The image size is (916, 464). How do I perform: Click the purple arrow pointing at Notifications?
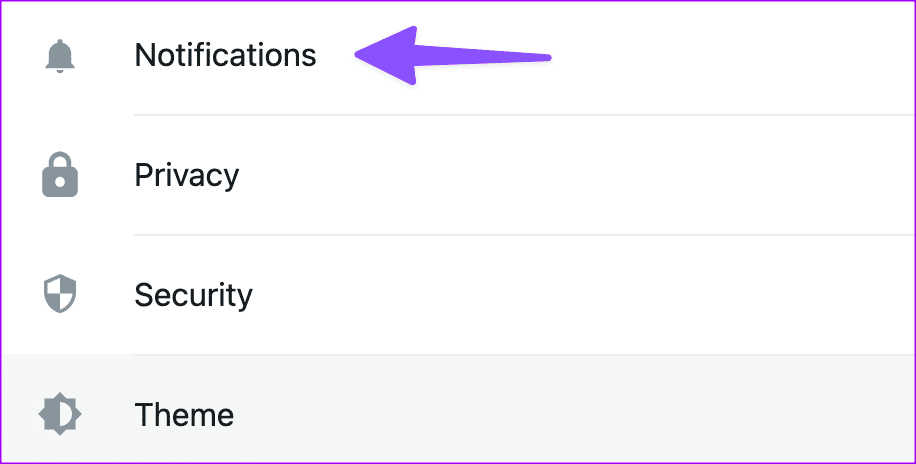453,56
